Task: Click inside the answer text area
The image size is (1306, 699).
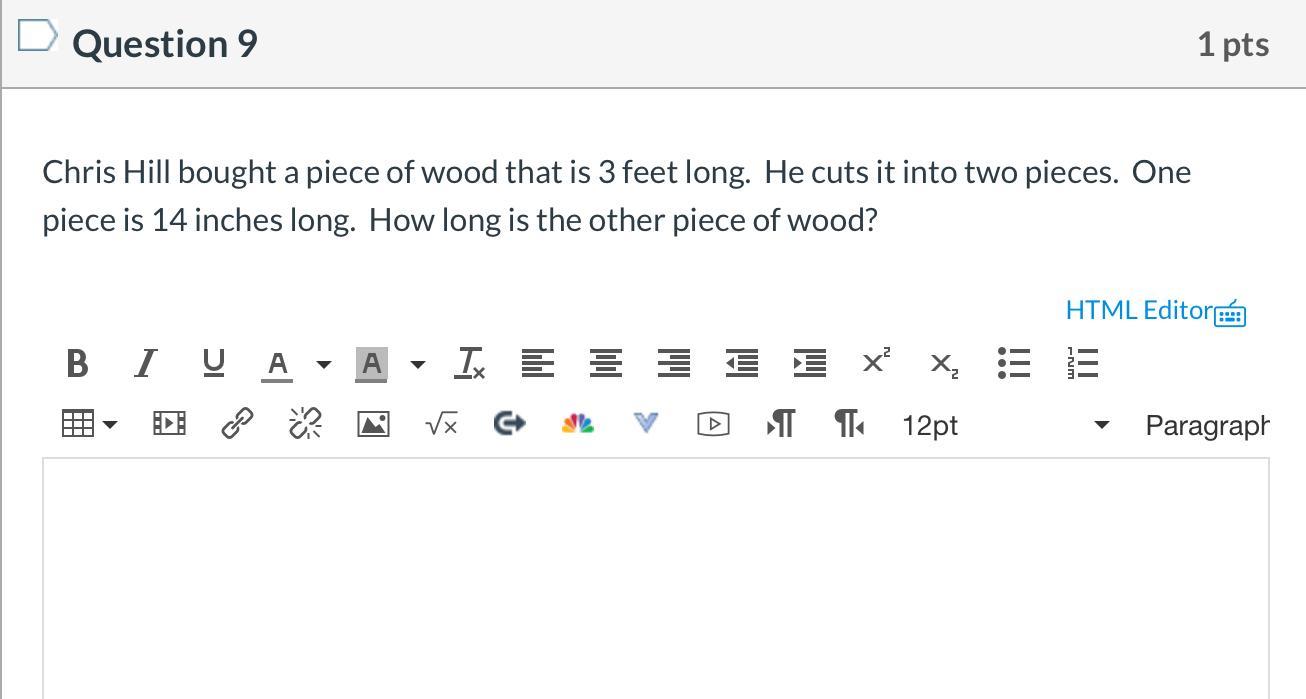Action: (656, 578)
